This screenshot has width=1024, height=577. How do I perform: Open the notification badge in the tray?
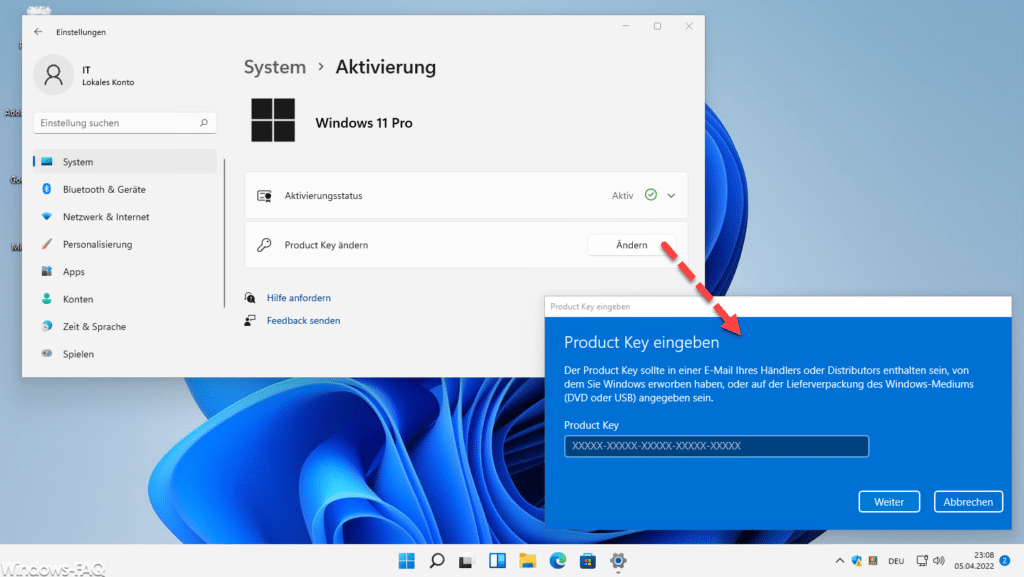tap(1005, 561)
